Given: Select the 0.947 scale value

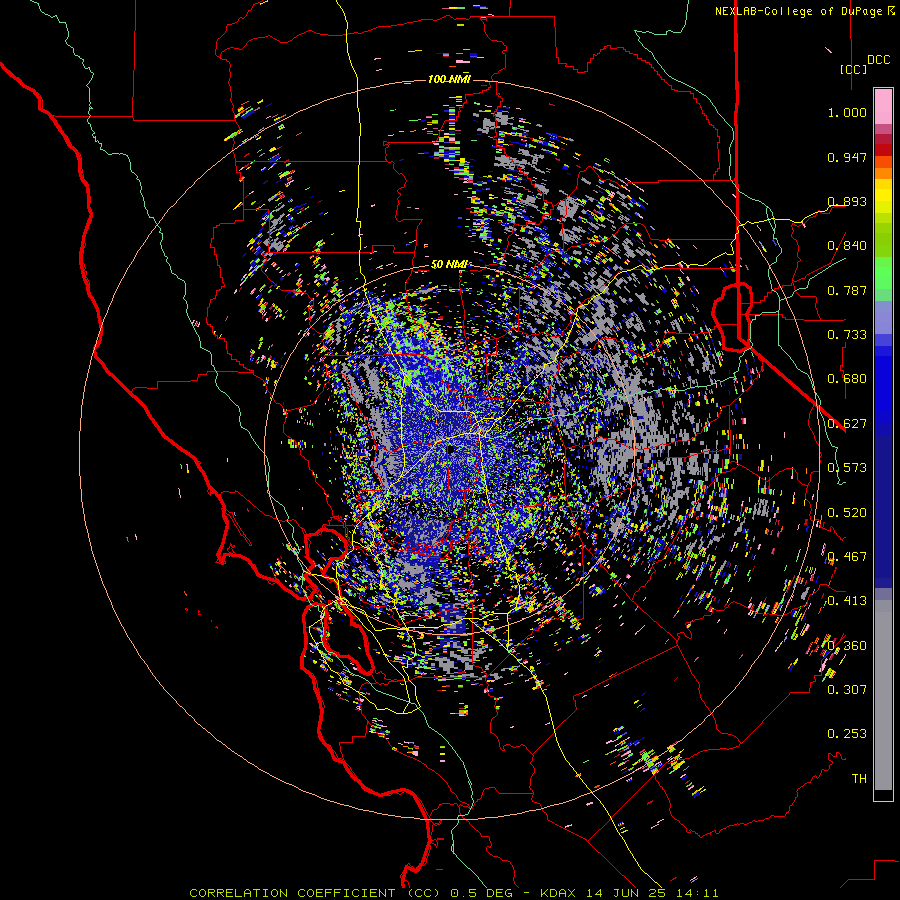Looking at the screenshot, I should (x=847, y=157).
